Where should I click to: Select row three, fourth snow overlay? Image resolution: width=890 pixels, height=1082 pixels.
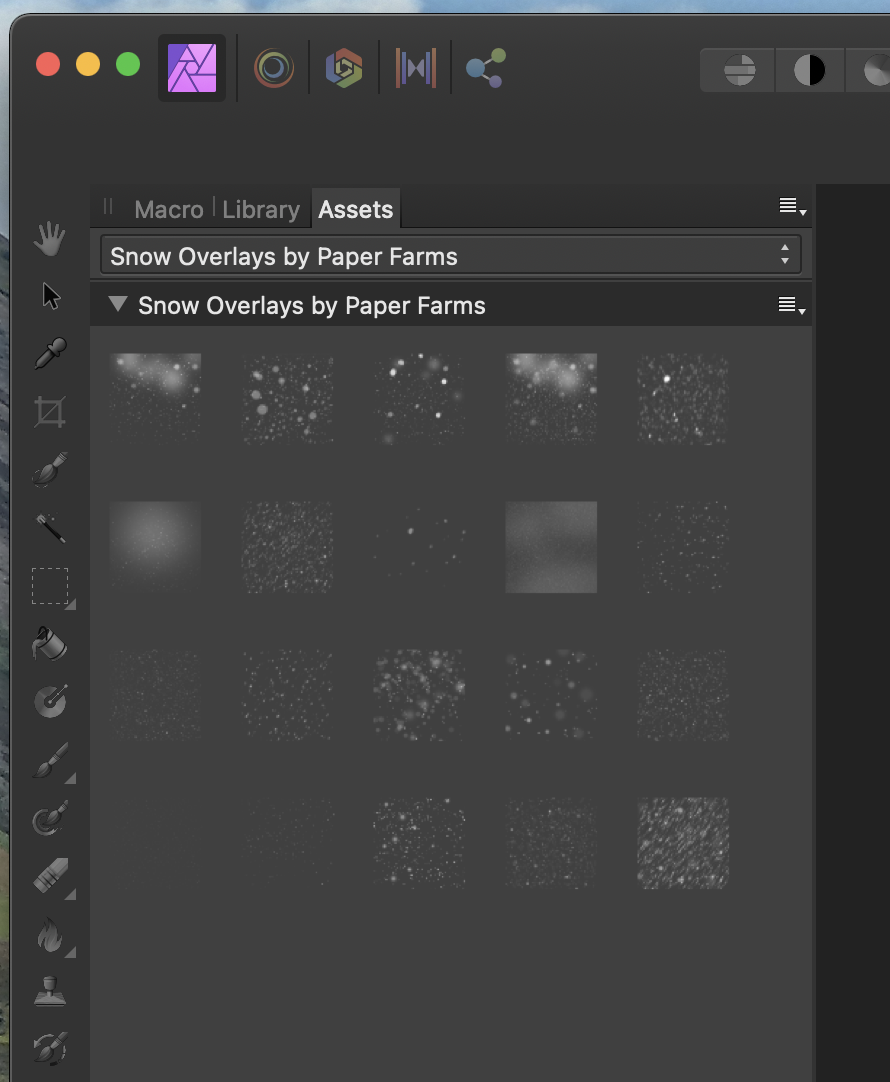click(x=551, y=695)
